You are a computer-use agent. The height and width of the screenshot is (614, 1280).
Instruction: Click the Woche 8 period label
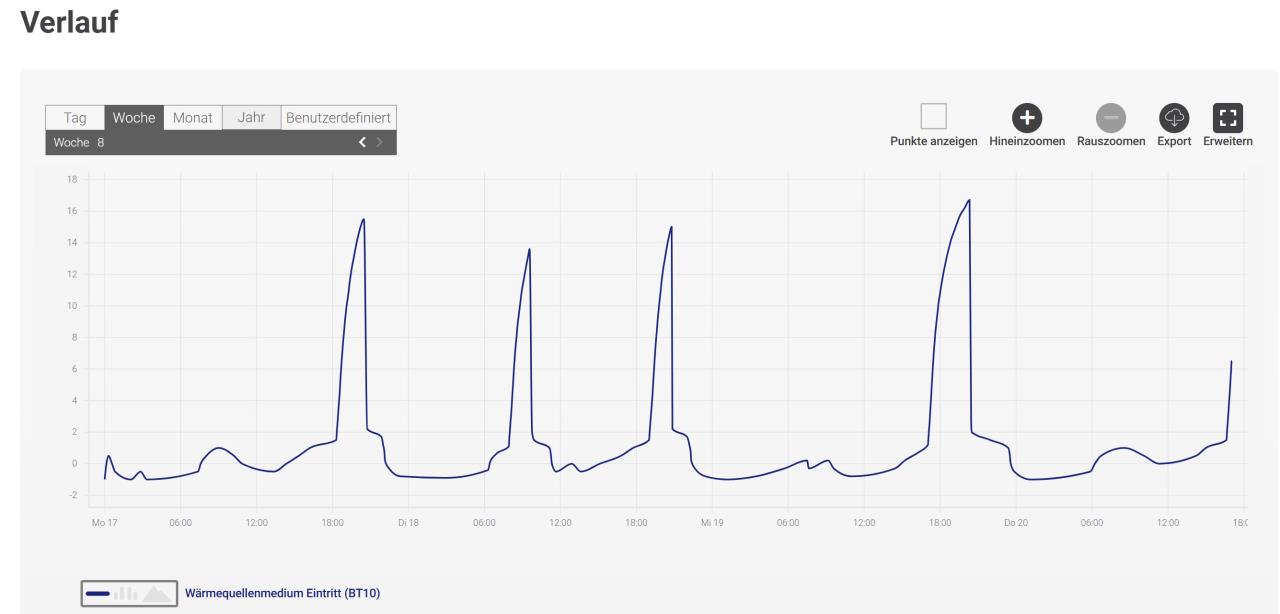coord(80,143)
